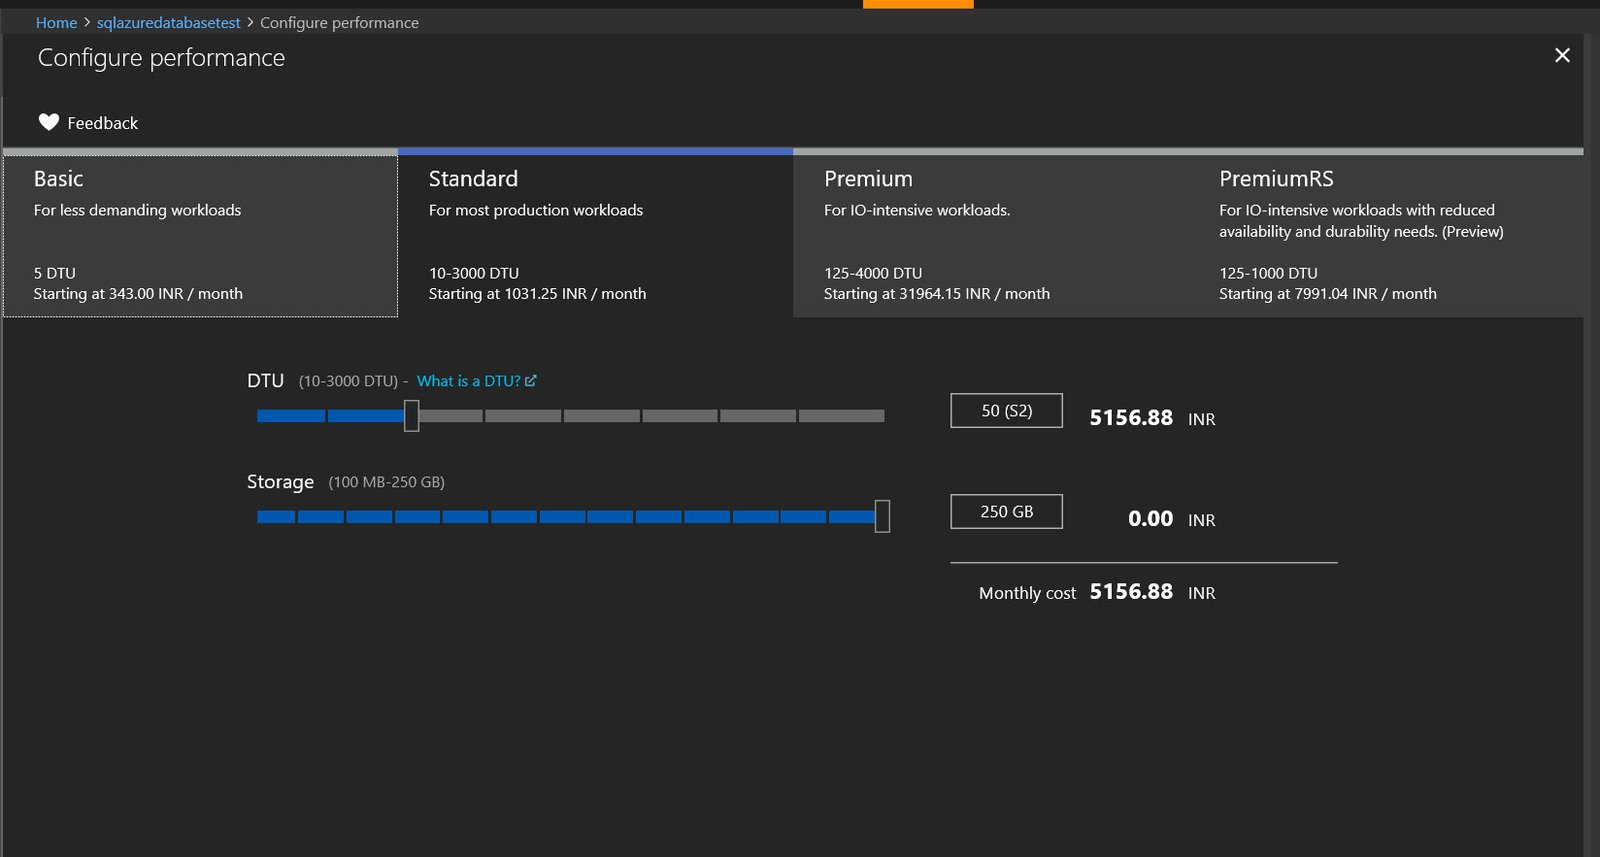Click the Configure performance breadcrumb text
This screenshot has width=1600, height=857.
tap(339, 22)
